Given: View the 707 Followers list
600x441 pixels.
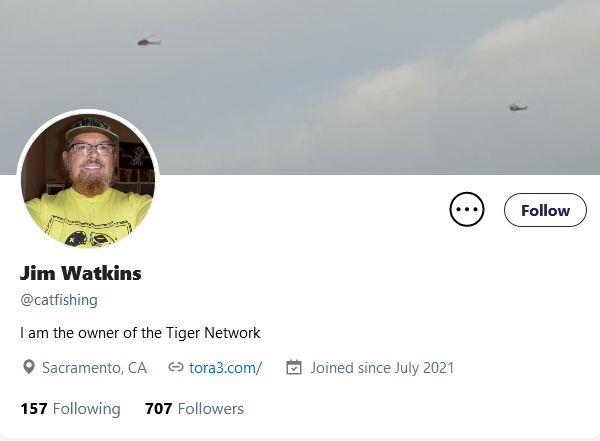Looking at the screenshot, I should 194,409.
